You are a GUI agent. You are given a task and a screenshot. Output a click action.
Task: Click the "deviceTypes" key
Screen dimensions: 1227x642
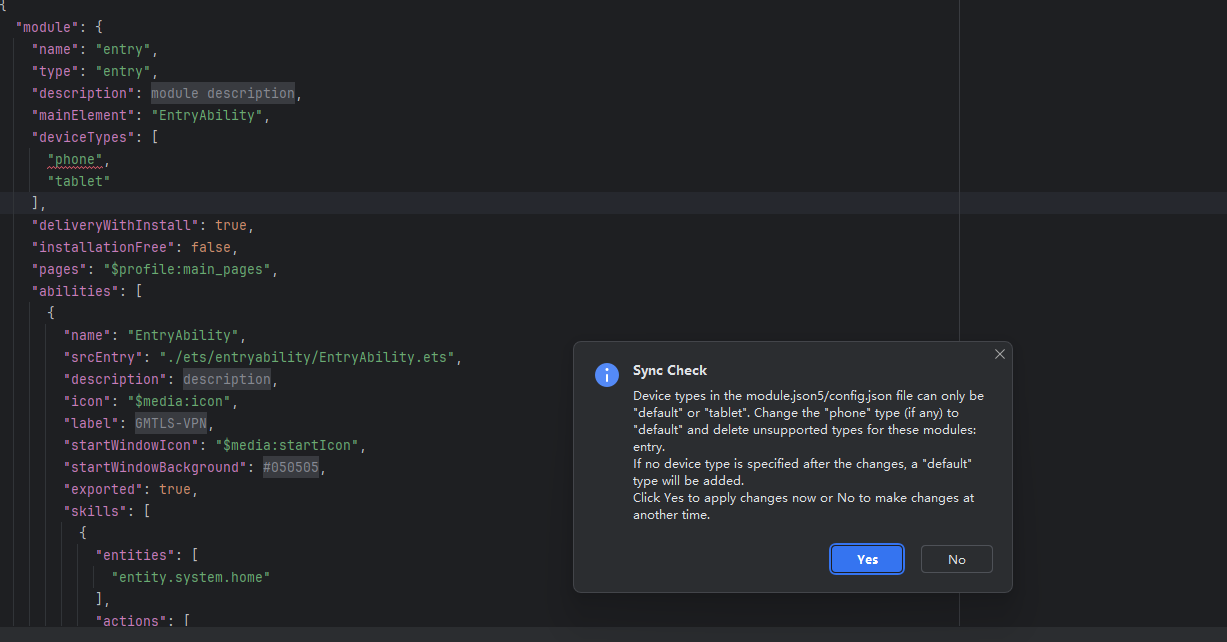click(x=84, y=137)
